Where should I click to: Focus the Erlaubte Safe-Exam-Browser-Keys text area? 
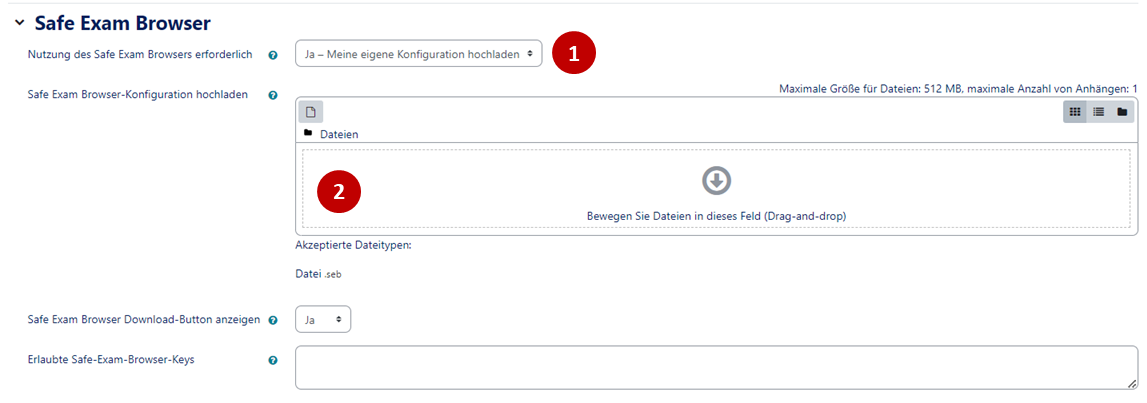[x=715, y=367]
